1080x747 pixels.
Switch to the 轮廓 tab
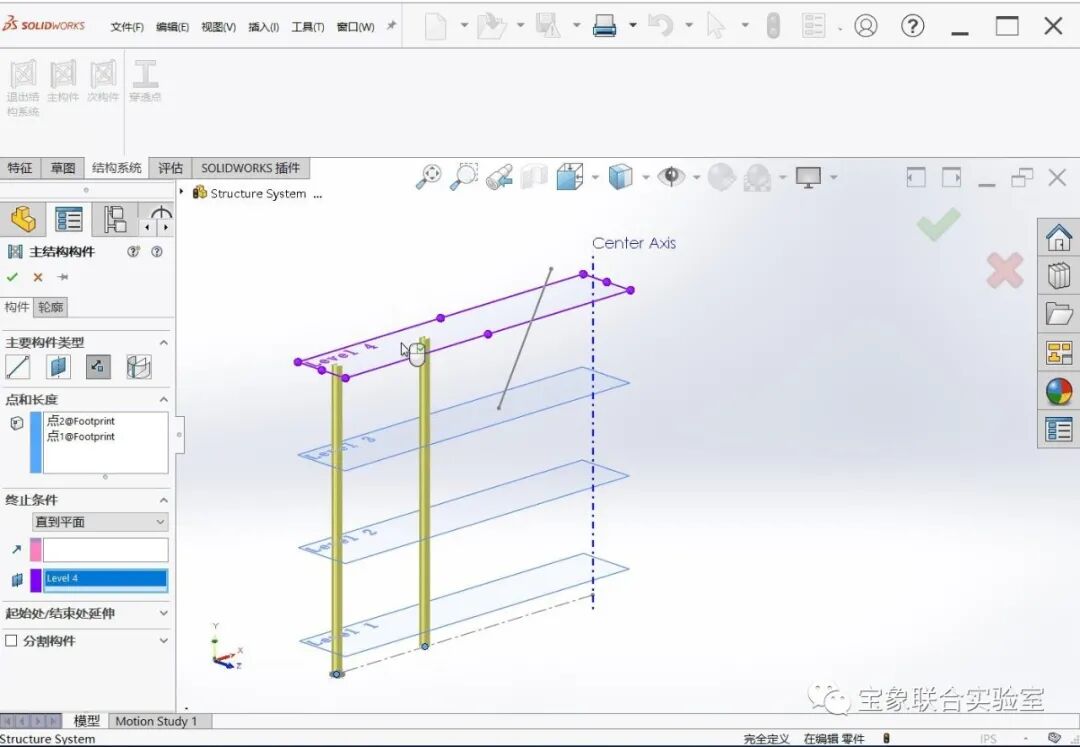(50, 307)
